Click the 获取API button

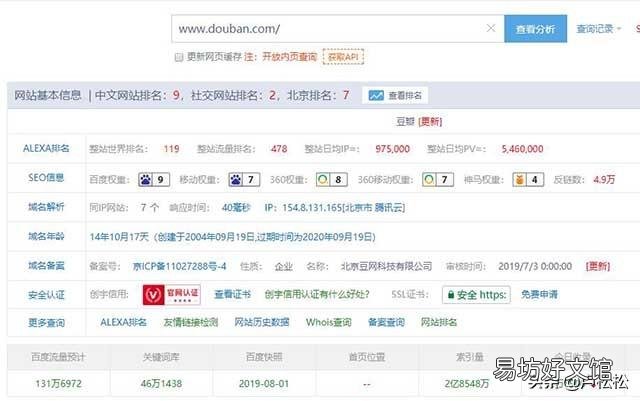tap(343, 57)
